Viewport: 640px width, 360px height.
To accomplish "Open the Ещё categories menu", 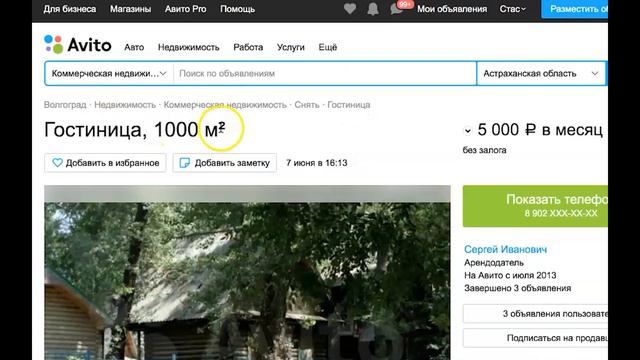I will pyautogui.click(x=328, y=47).
